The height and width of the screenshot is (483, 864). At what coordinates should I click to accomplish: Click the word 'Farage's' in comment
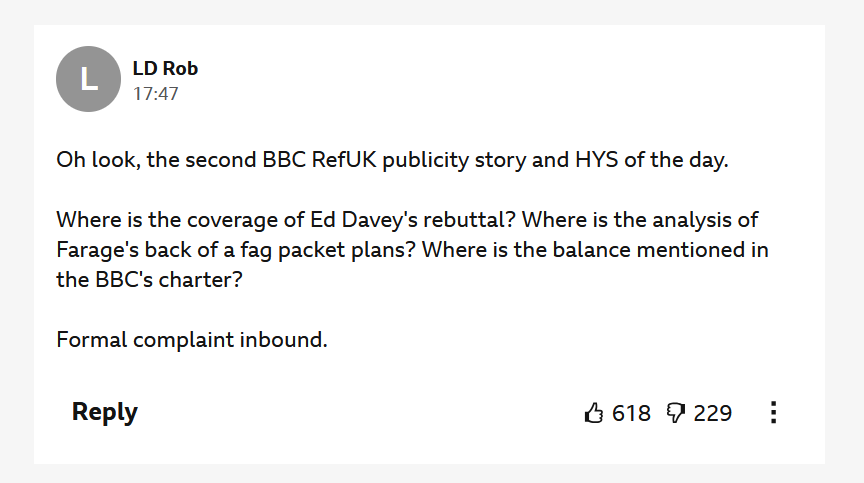(x=95, y=250)
